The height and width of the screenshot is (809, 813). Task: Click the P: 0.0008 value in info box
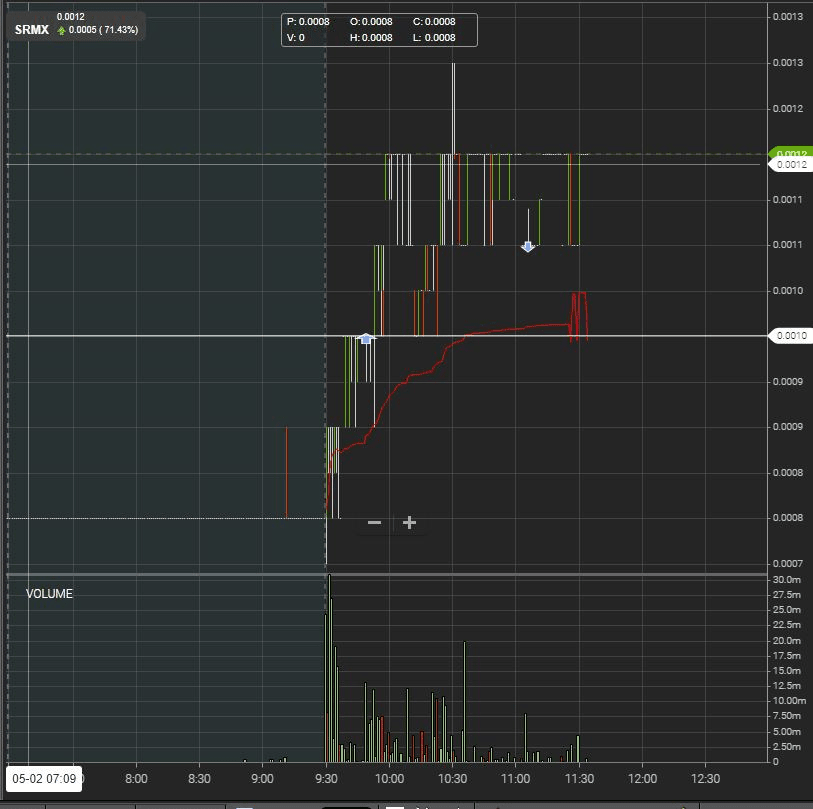(x=308, y=22)
